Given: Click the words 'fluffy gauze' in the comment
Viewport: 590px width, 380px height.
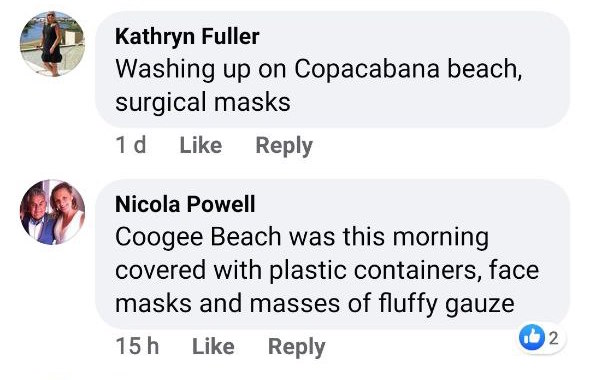Looking at the screenshot, I should click(447, 304).
